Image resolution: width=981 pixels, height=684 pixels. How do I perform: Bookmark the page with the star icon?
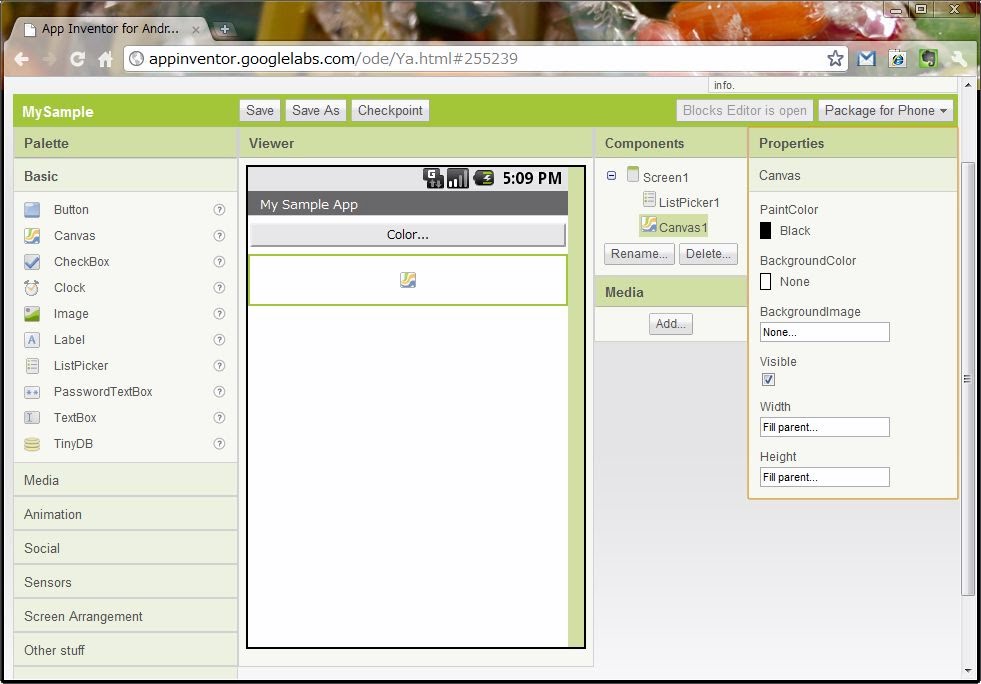pos(836,59)
